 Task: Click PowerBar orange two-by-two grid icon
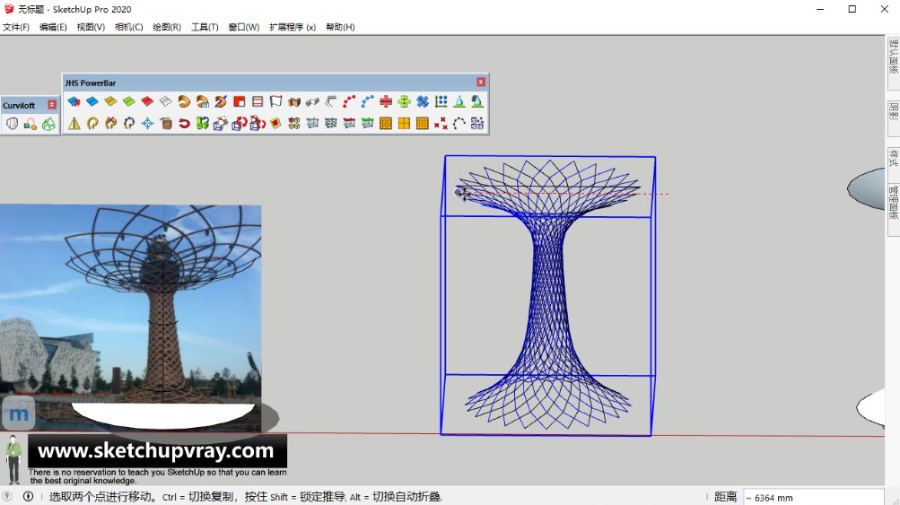click(x=404, y=123)
